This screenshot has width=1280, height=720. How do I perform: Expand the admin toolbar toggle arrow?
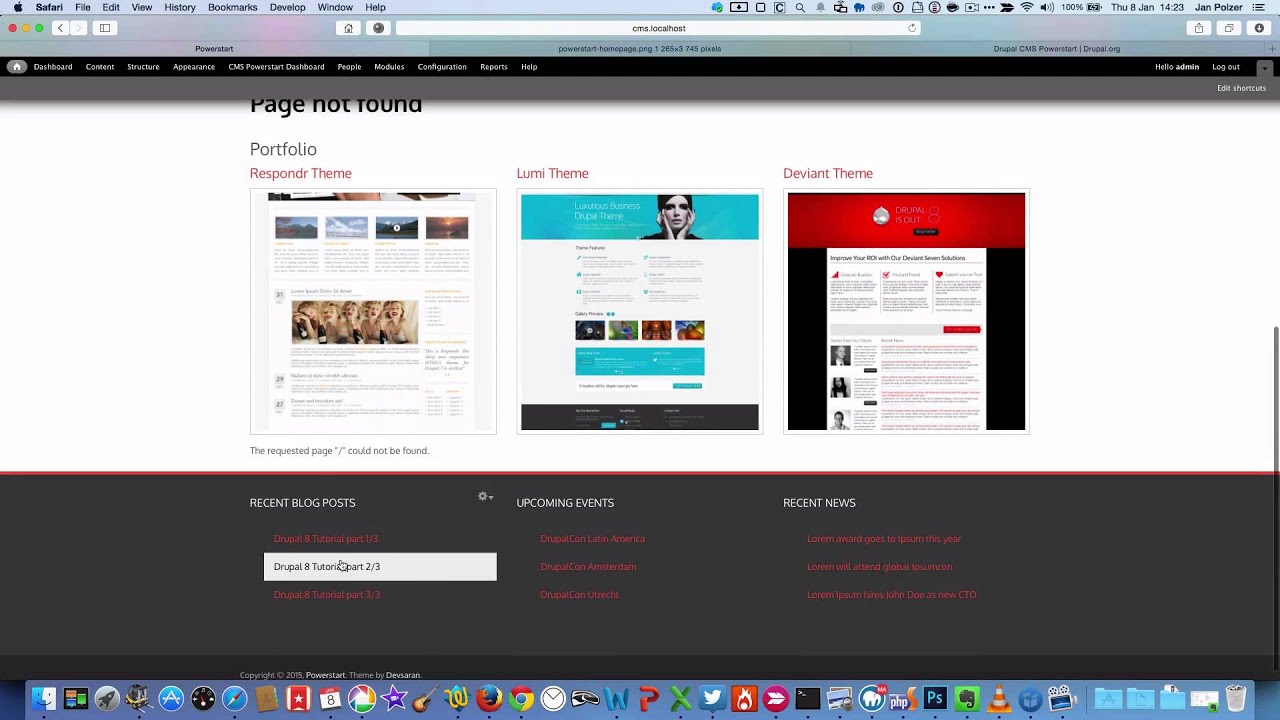click(x=1265, y=67)
